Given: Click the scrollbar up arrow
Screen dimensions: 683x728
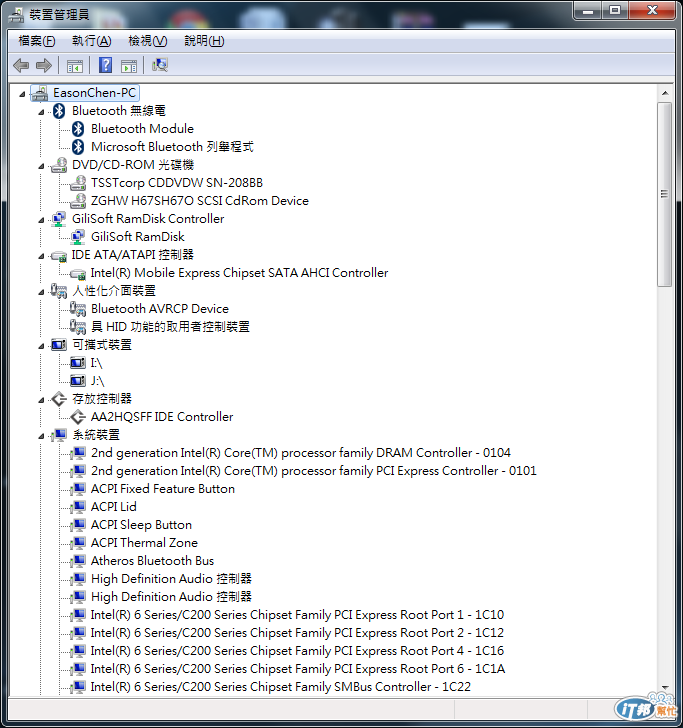Looking at the screenshot, I should [x=665, y=93].
